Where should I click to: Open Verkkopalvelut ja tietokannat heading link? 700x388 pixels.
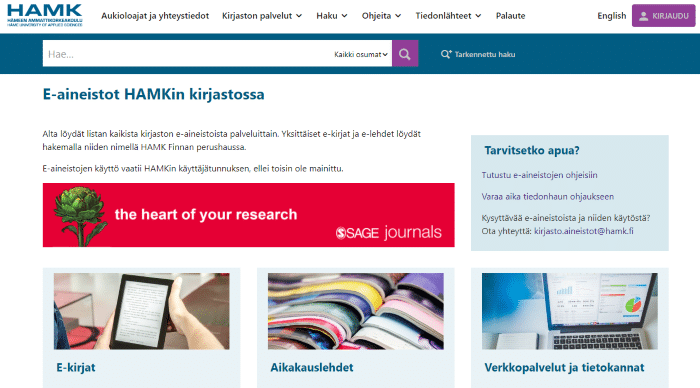[564, 367]
